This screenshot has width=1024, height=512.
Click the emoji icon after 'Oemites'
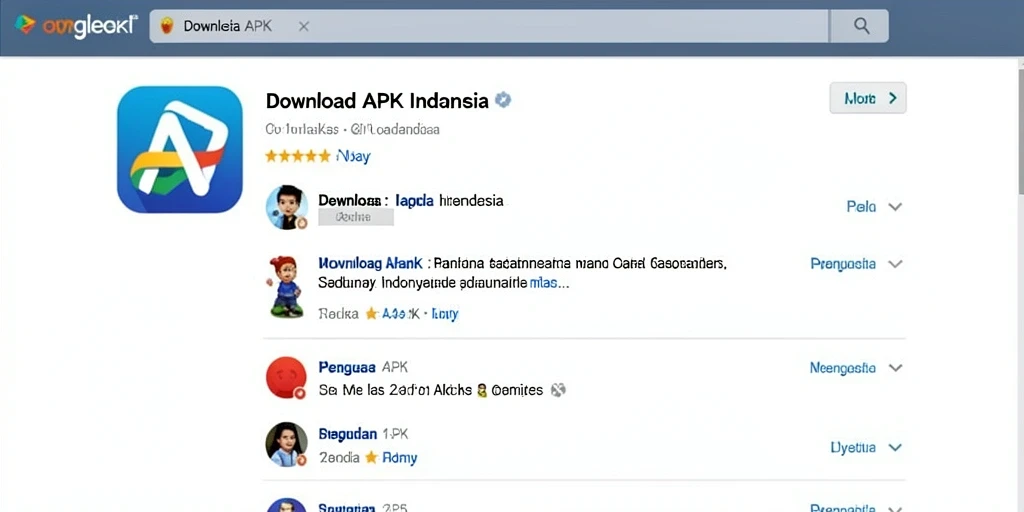(x=558, y=391)
